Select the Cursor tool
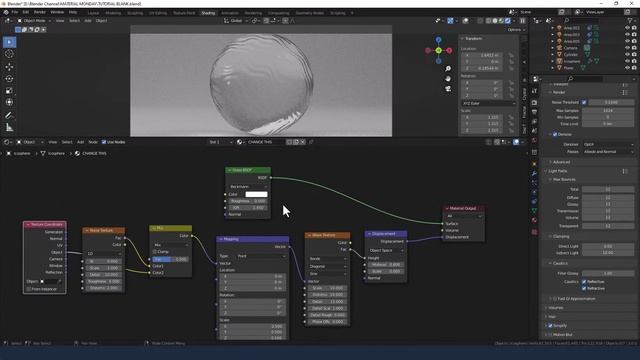Image resolution: width=640 pixels, height=360 pixels. click(x=9, y=54)
